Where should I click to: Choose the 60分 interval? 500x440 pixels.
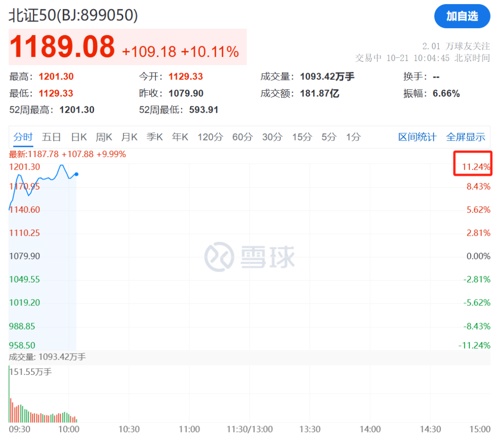pyautogui.click(x=242, y=137)
